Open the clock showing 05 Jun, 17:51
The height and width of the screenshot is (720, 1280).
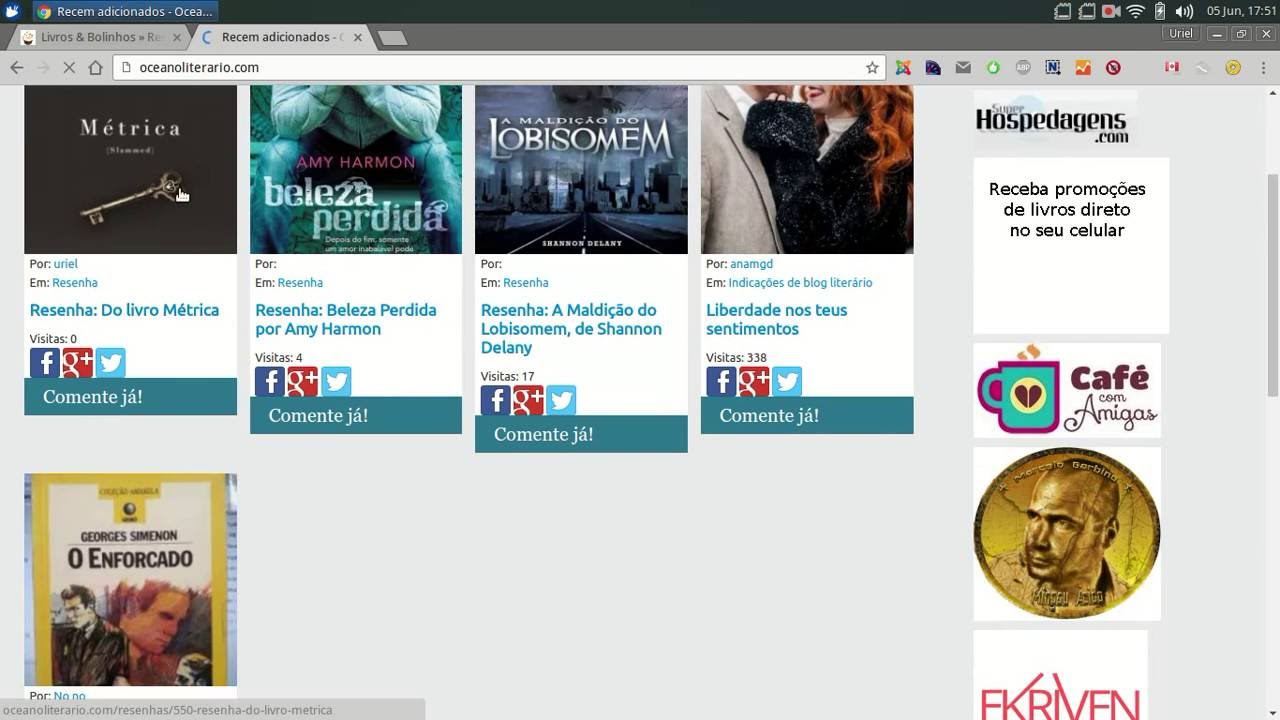(x=1241, y=11)
